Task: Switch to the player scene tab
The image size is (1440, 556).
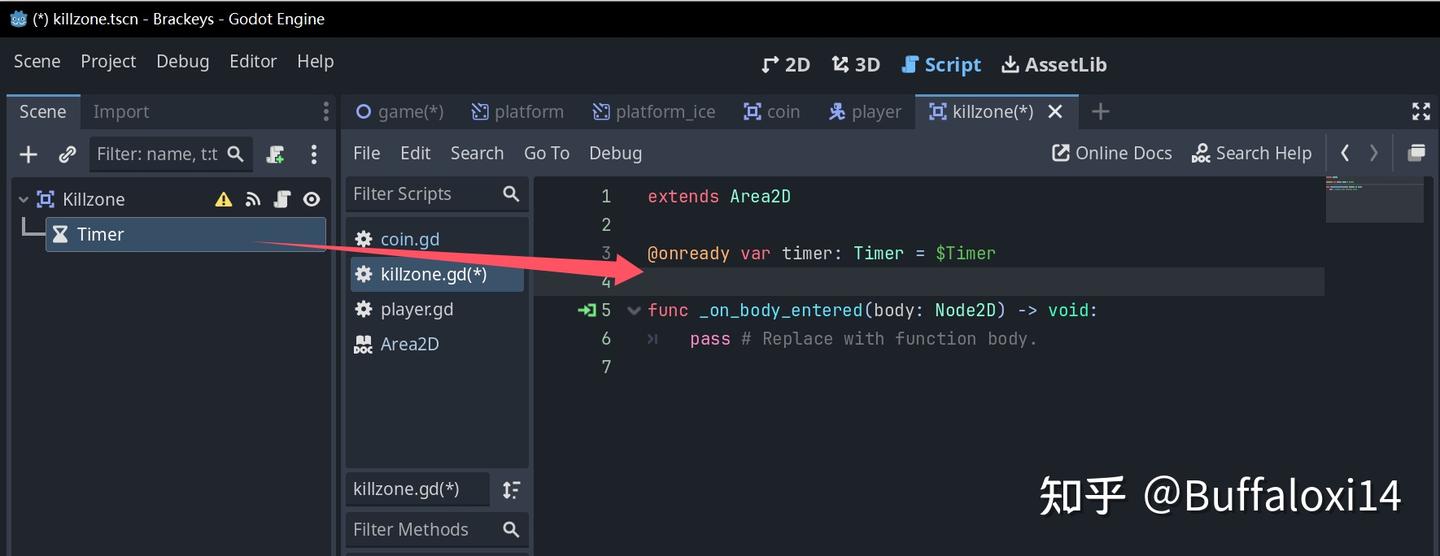Action: 865,112
